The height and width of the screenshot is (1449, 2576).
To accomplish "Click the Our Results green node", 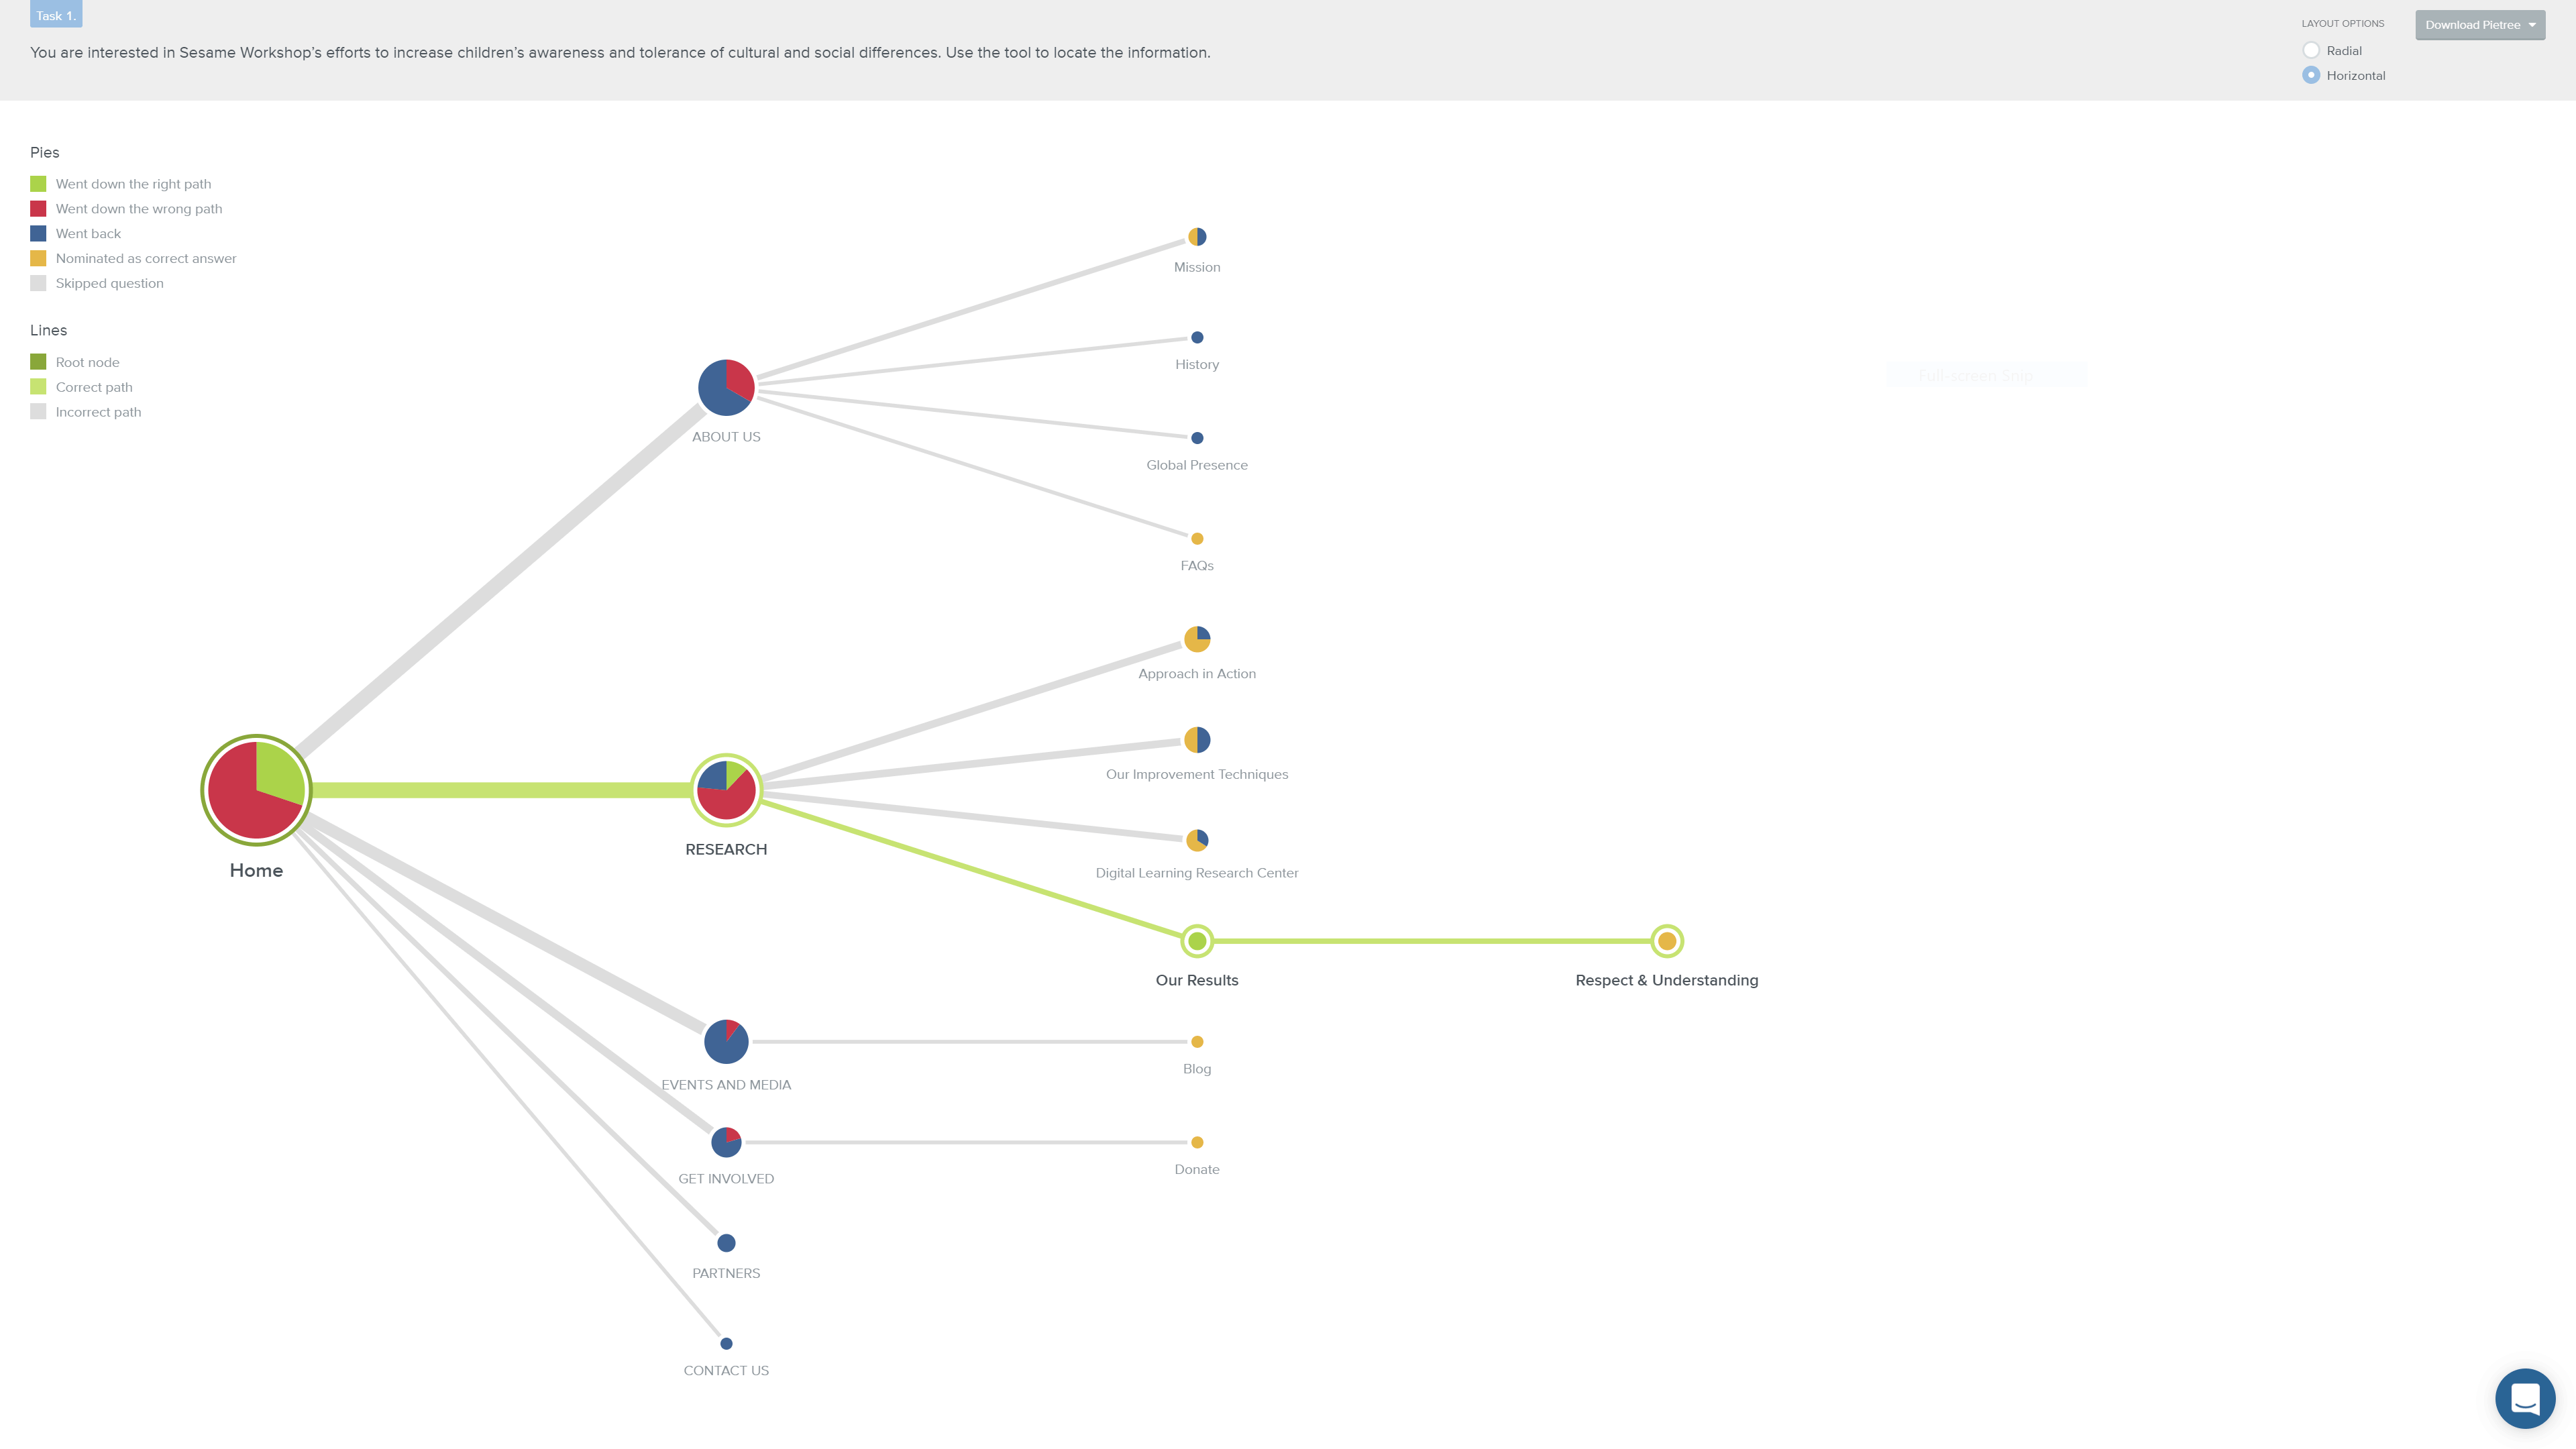I will tap(1197, 941).
